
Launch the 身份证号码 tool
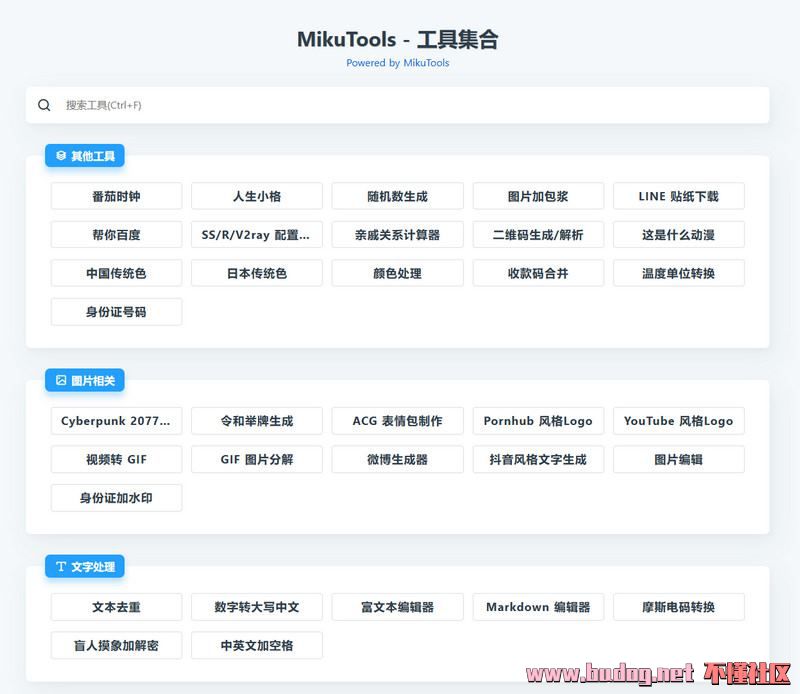tap(116, 312)
